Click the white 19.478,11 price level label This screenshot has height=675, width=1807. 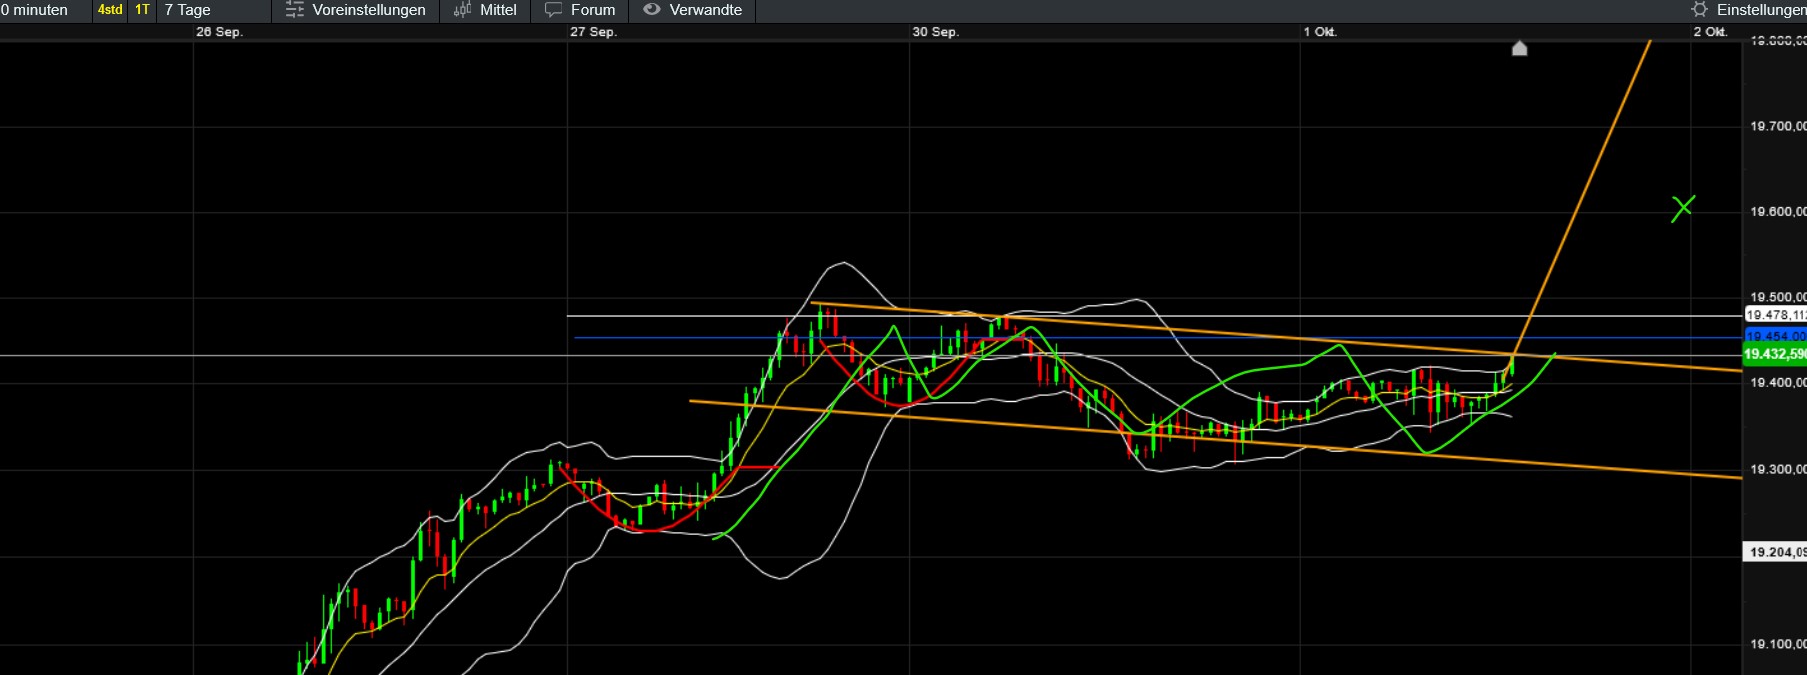click(x=1775, y=315)
